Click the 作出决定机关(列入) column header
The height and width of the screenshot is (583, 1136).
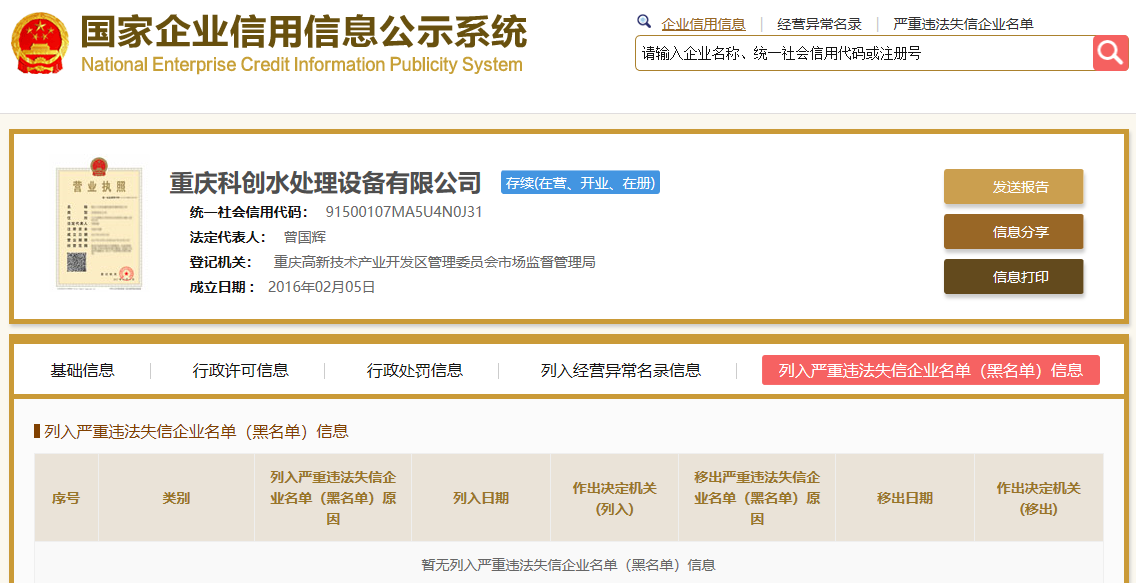(x=614, y=498)
